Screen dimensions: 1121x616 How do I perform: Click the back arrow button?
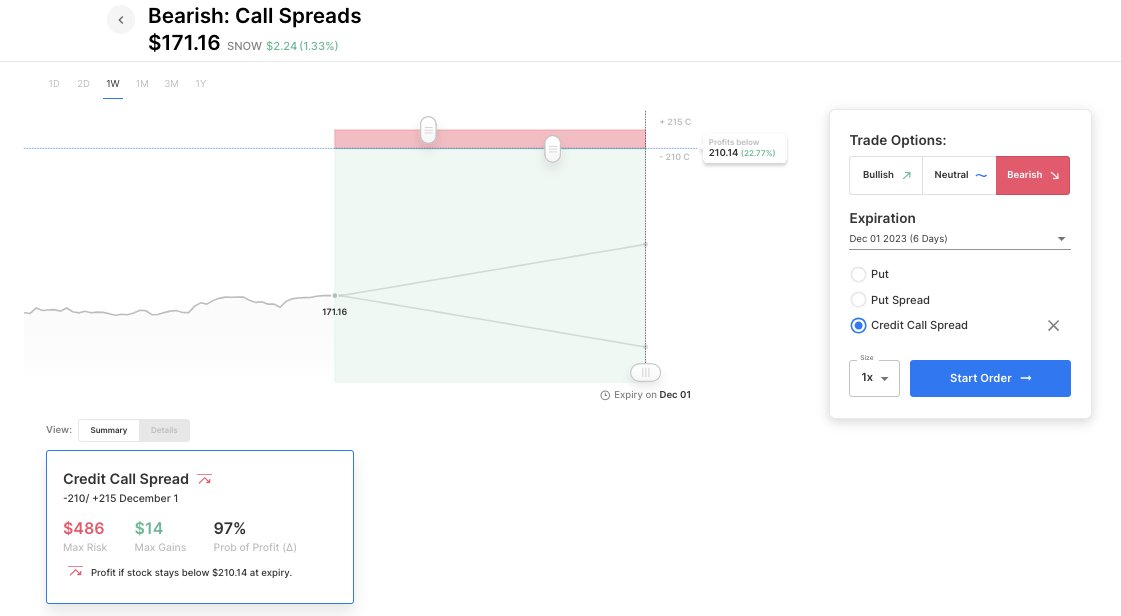(x=121, y=20)
